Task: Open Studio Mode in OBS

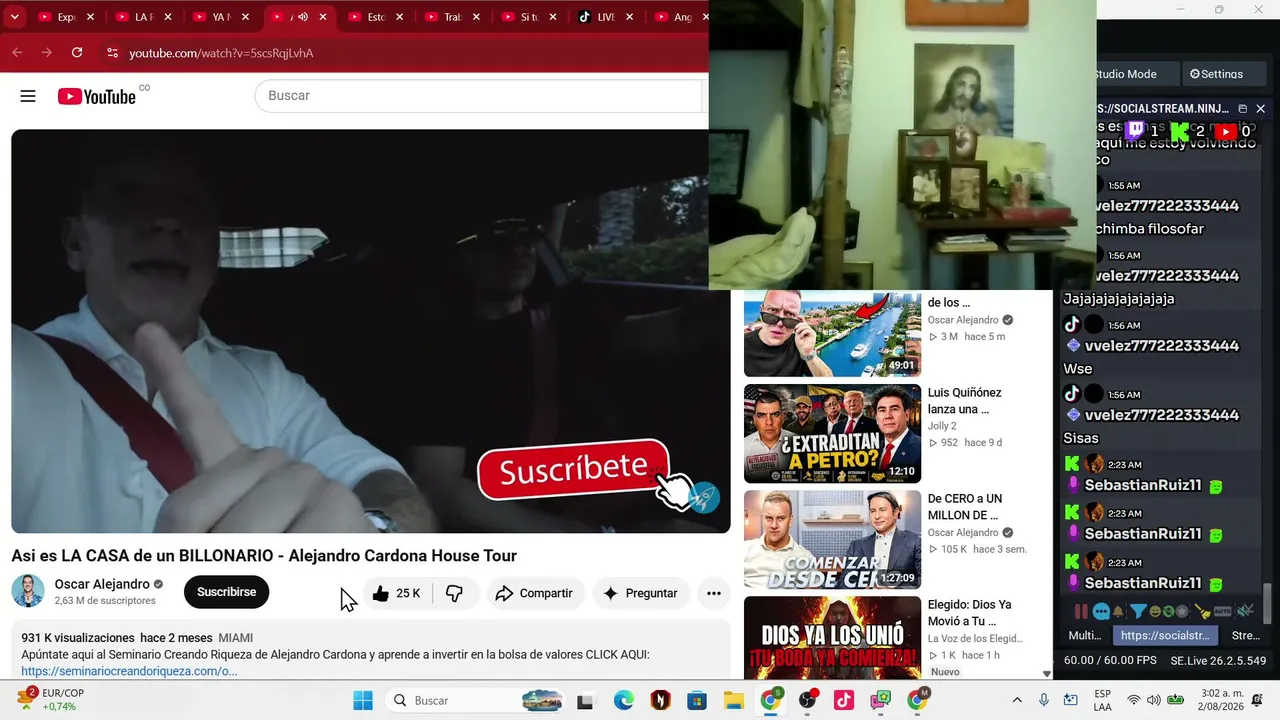Action: [1125, 74]
